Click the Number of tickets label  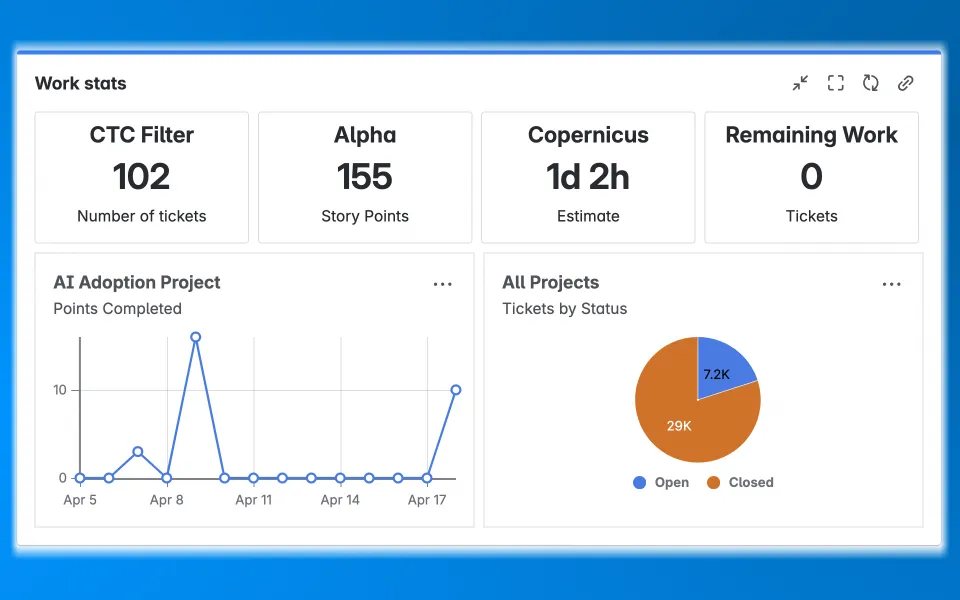pos(141,216)
